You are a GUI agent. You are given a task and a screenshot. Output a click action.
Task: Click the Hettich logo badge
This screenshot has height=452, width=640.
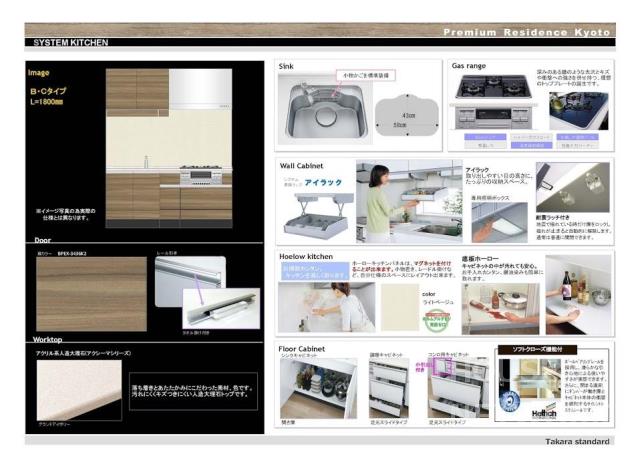515,410
